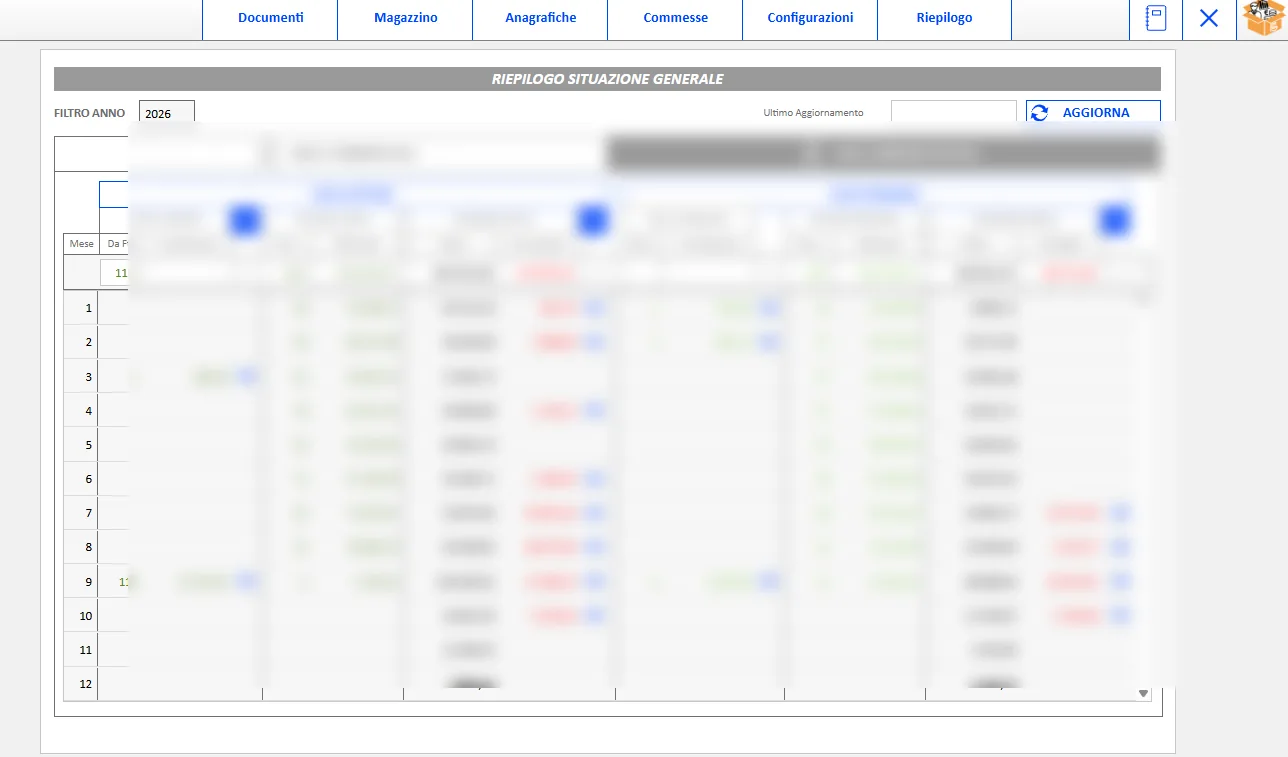Select month row 11
Image resolution: width=1288 pixels, height=757 pixels.
point(81,649)
